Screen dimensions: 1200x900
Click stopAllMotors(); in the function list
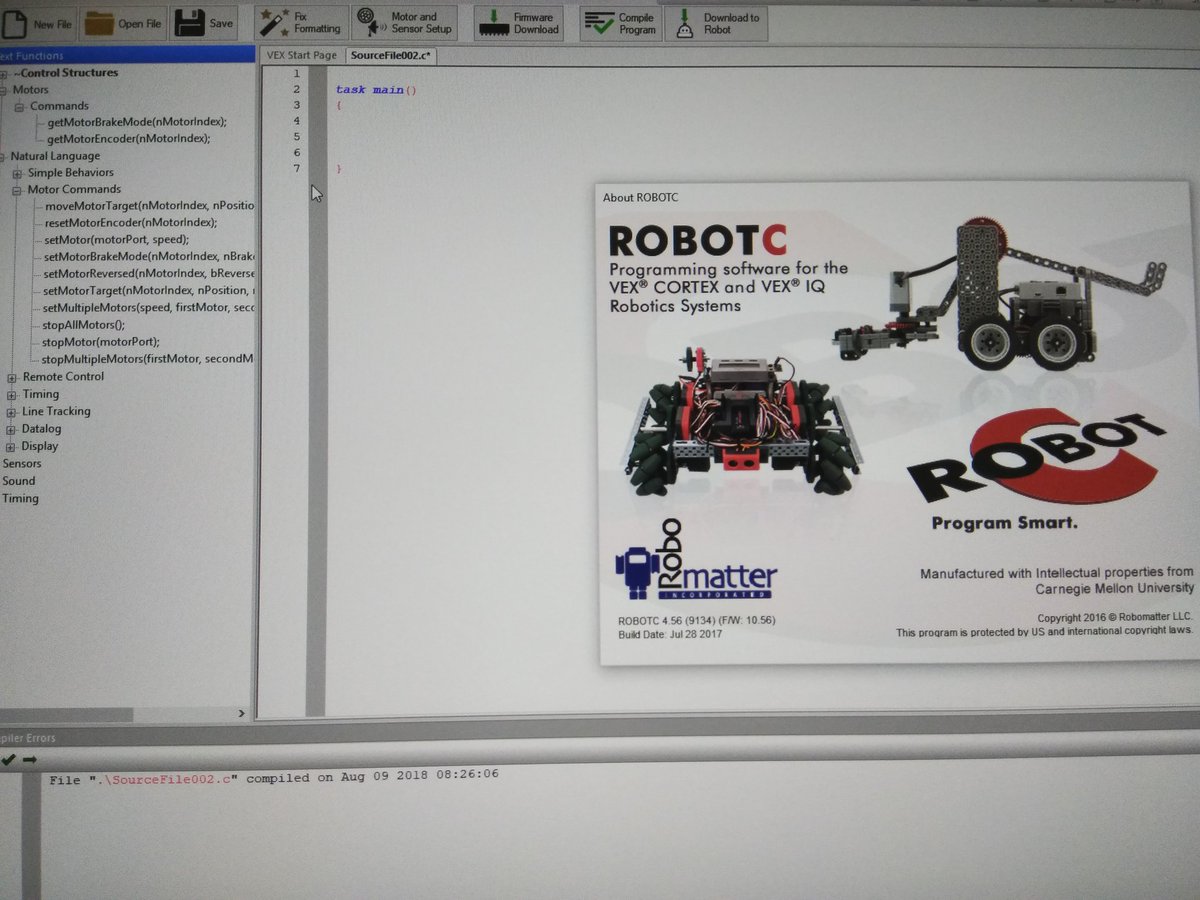coord(83,325)
